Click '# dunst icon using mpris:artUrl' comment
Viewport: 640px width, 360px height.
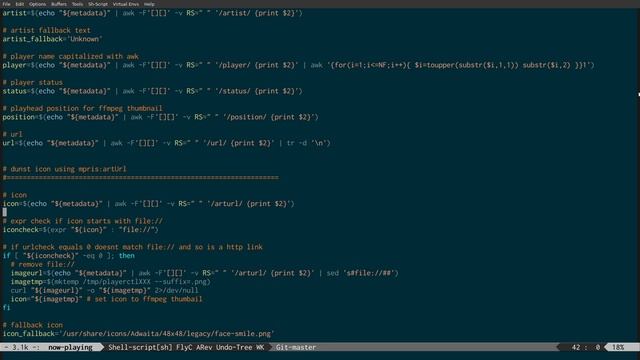64,169
